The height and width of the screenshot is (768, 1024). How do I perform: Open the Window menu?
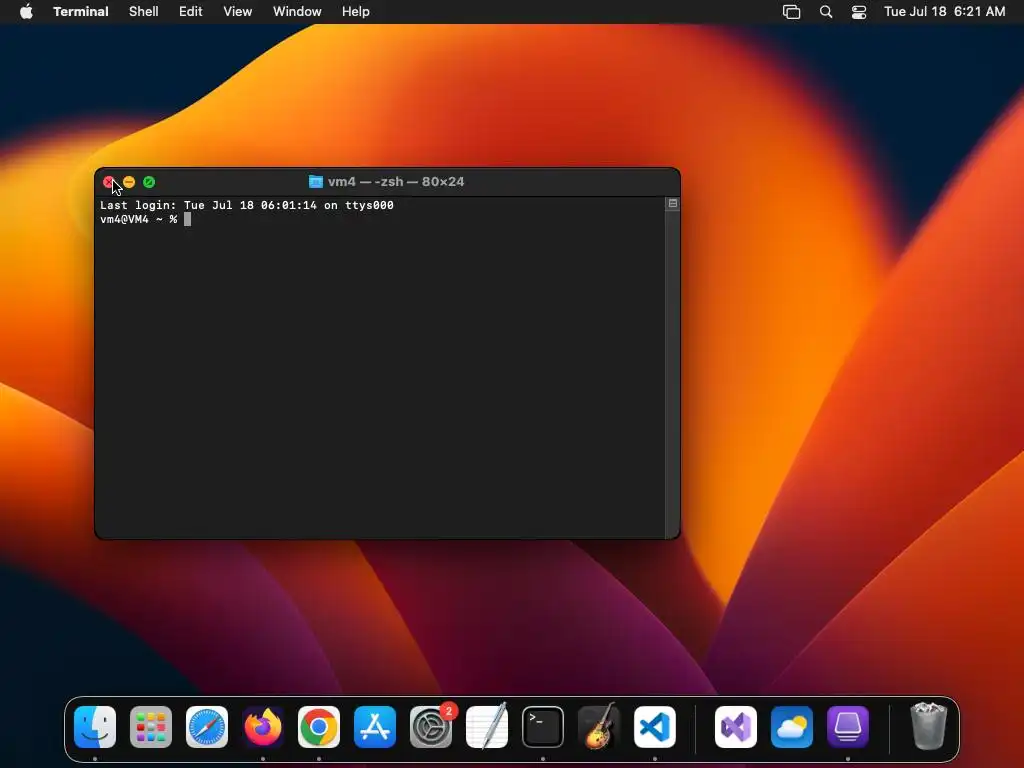pos(297,12)
